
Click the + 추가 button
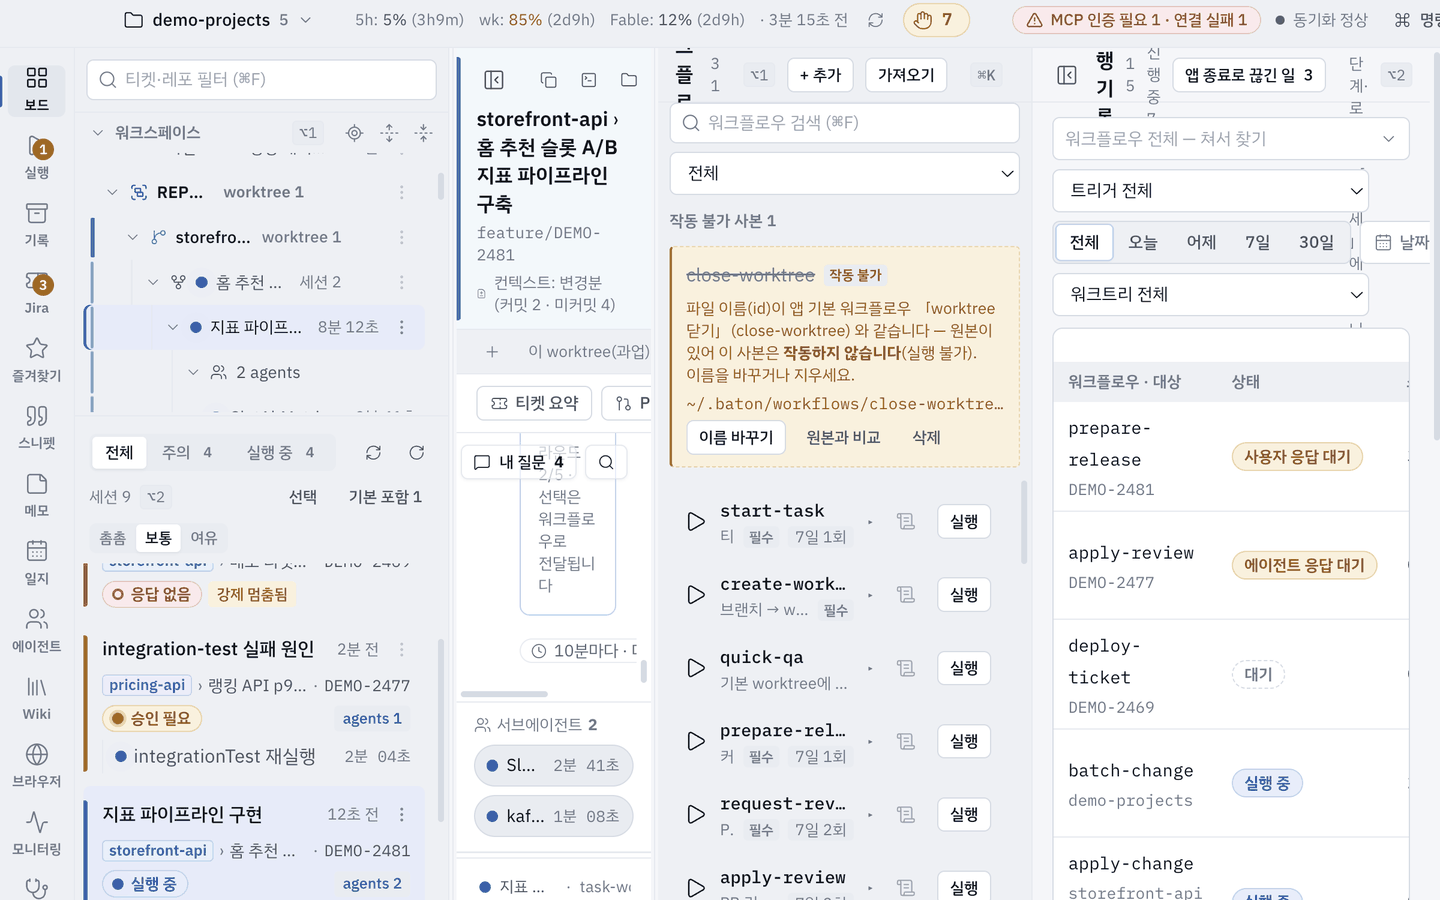point(820,75)
